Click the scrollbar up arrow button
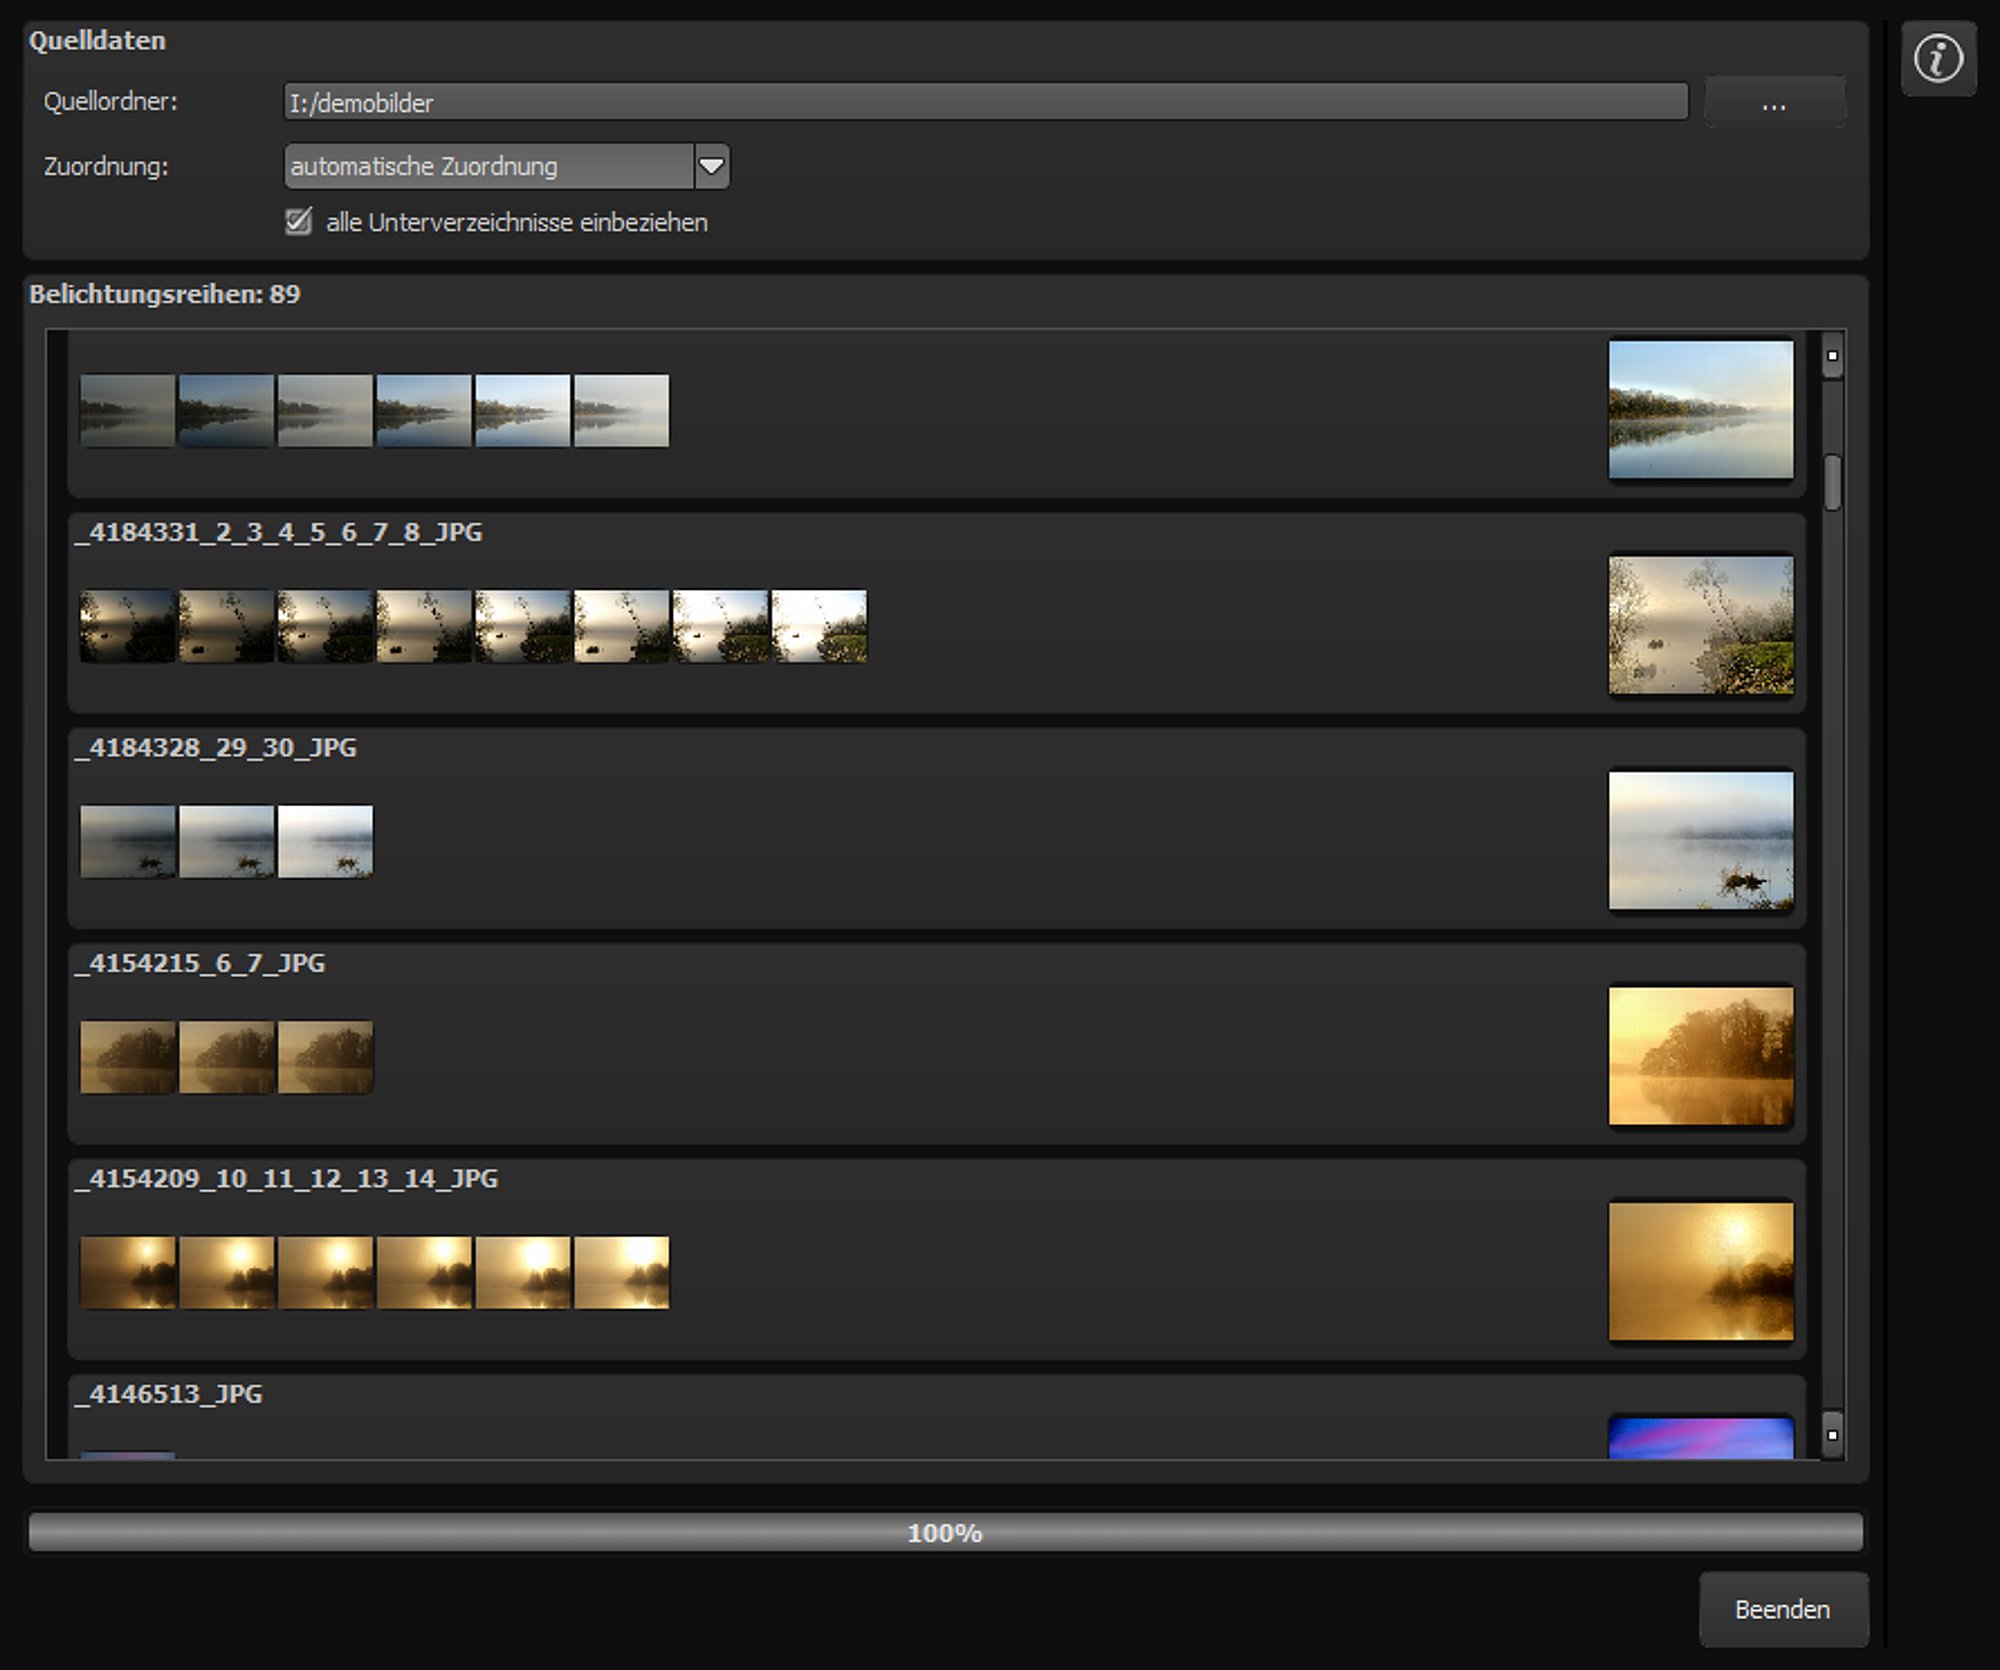The image size is (2000, 1670). pyautogui.click(x=1832, y=356)
